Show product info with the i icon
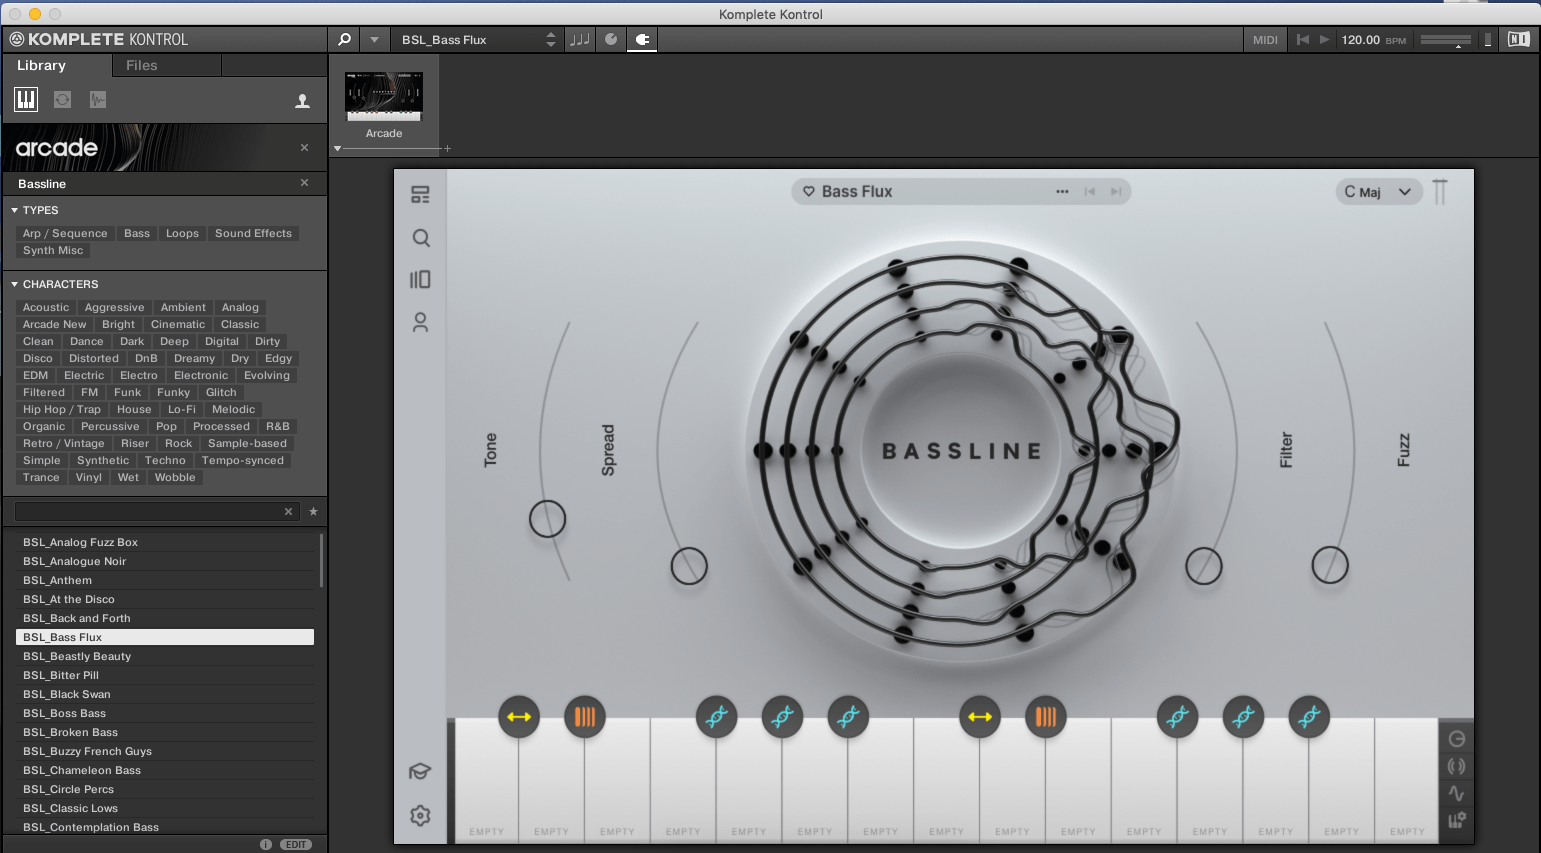The width and height of the screenshot is (1541, 853). (266, 844)
